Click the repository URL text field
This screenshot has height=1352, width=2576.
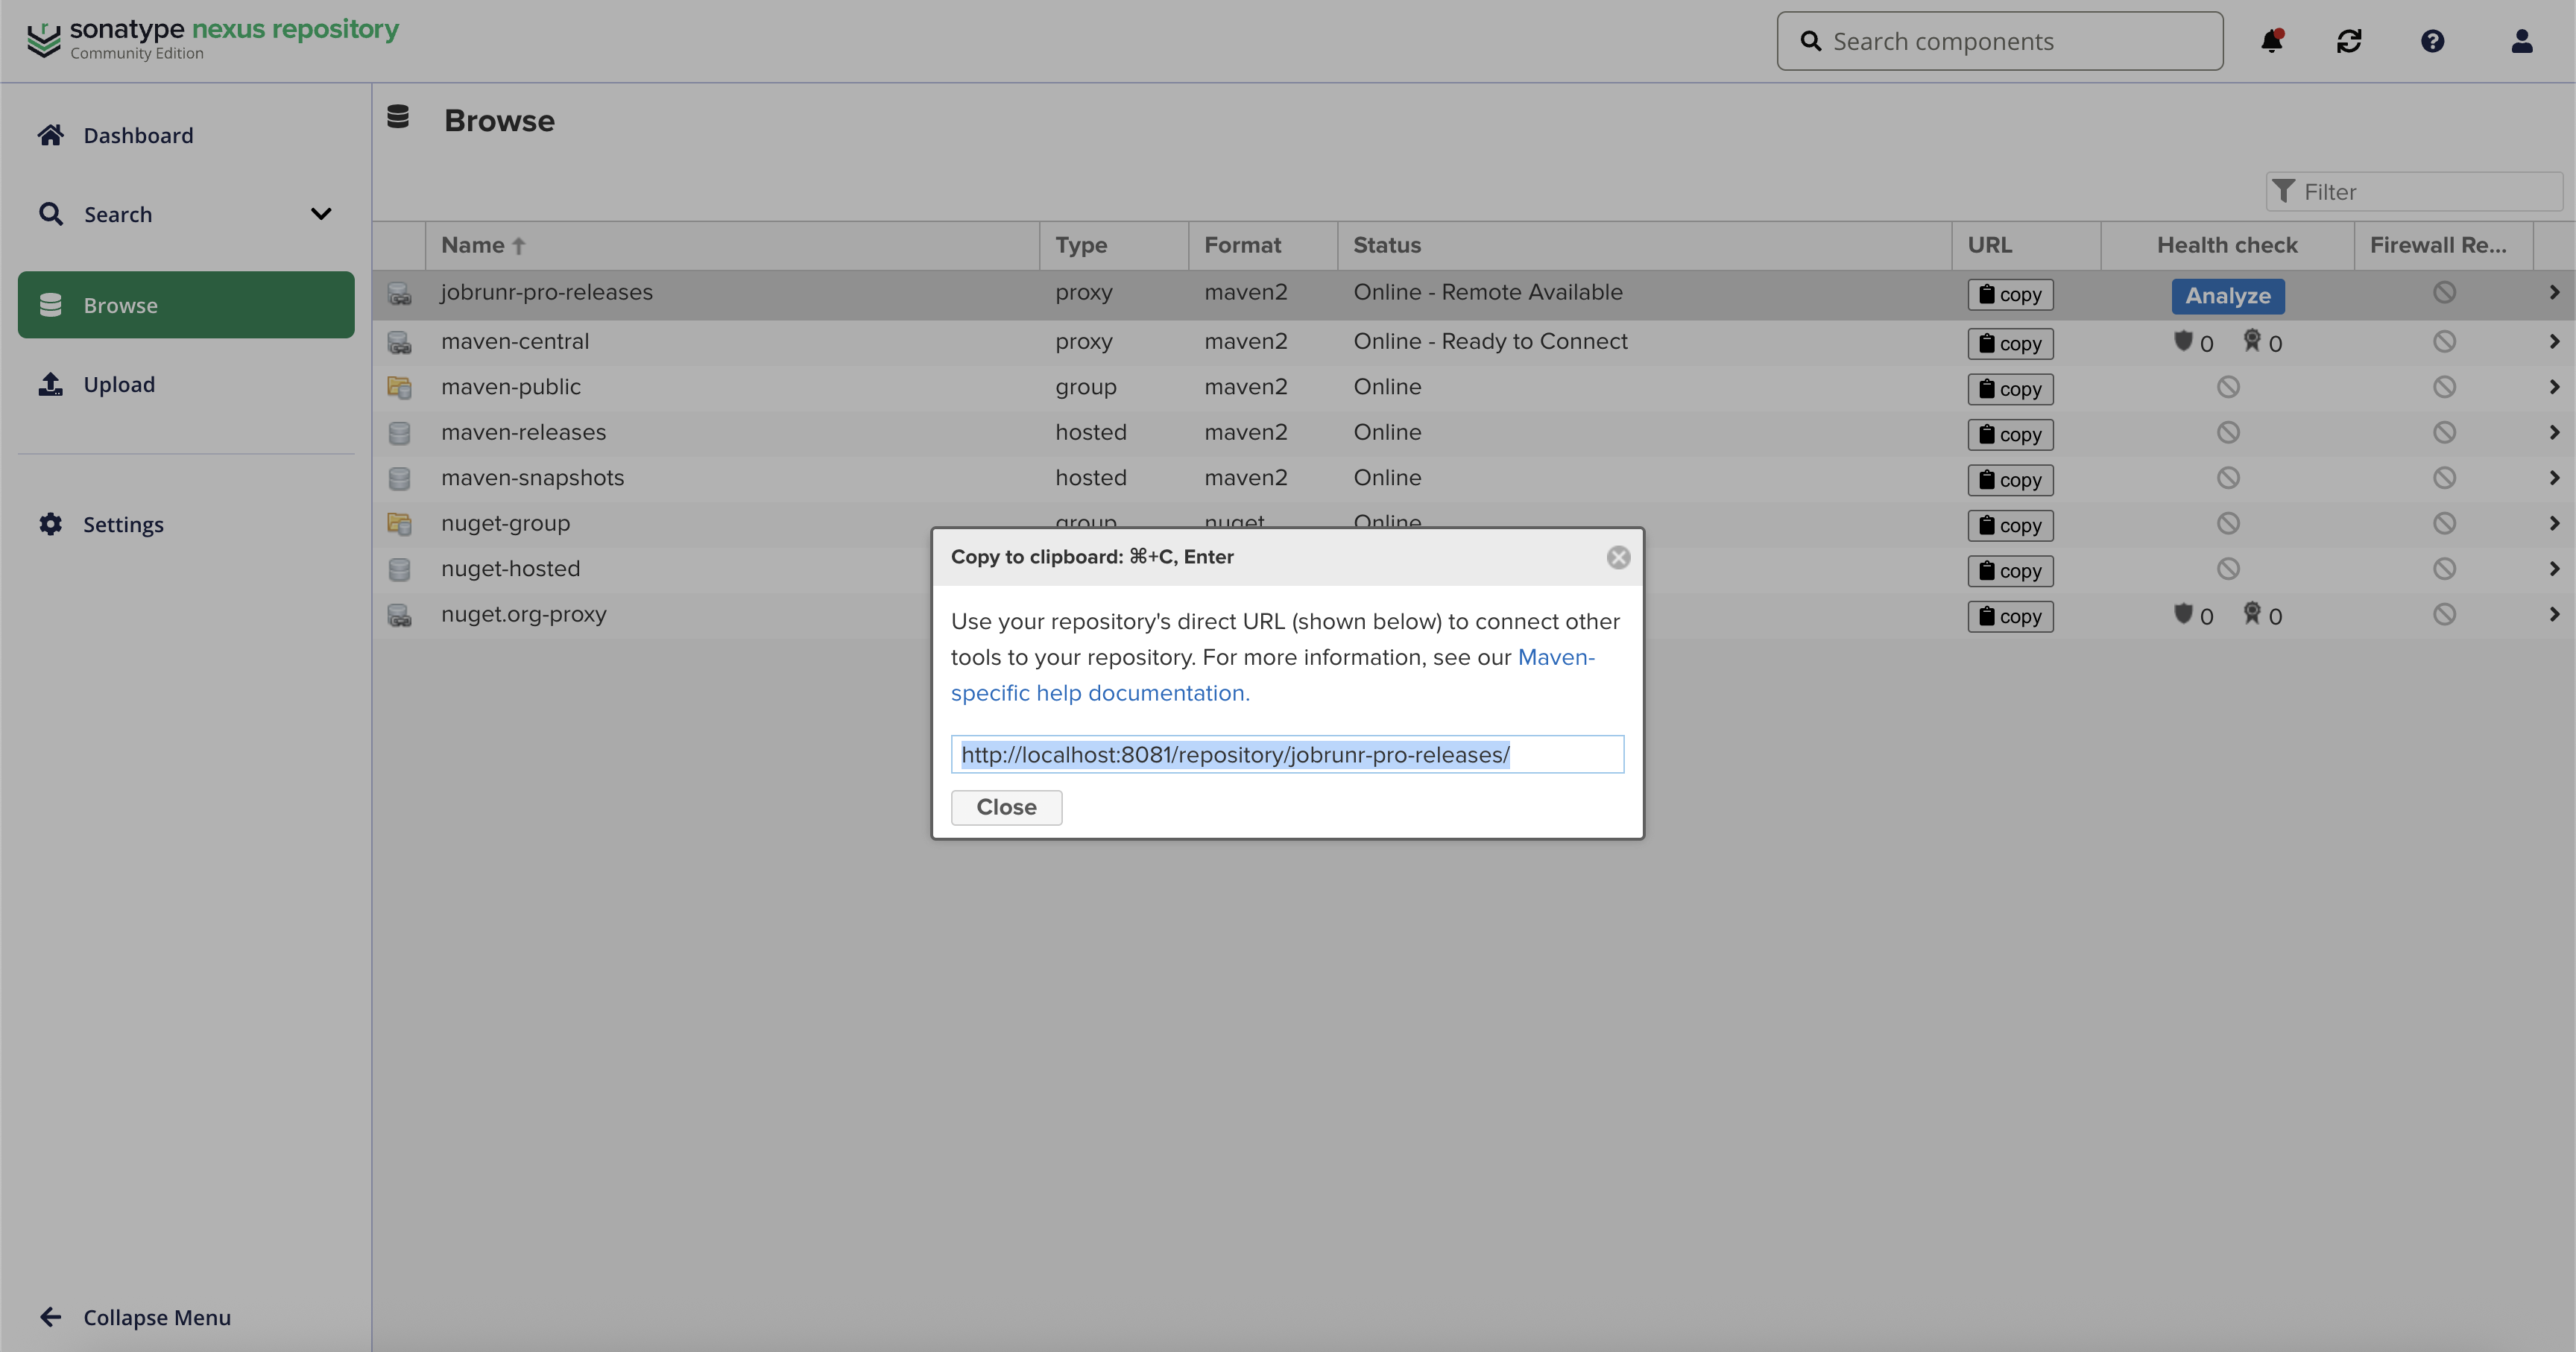(x=1286, y=755)
